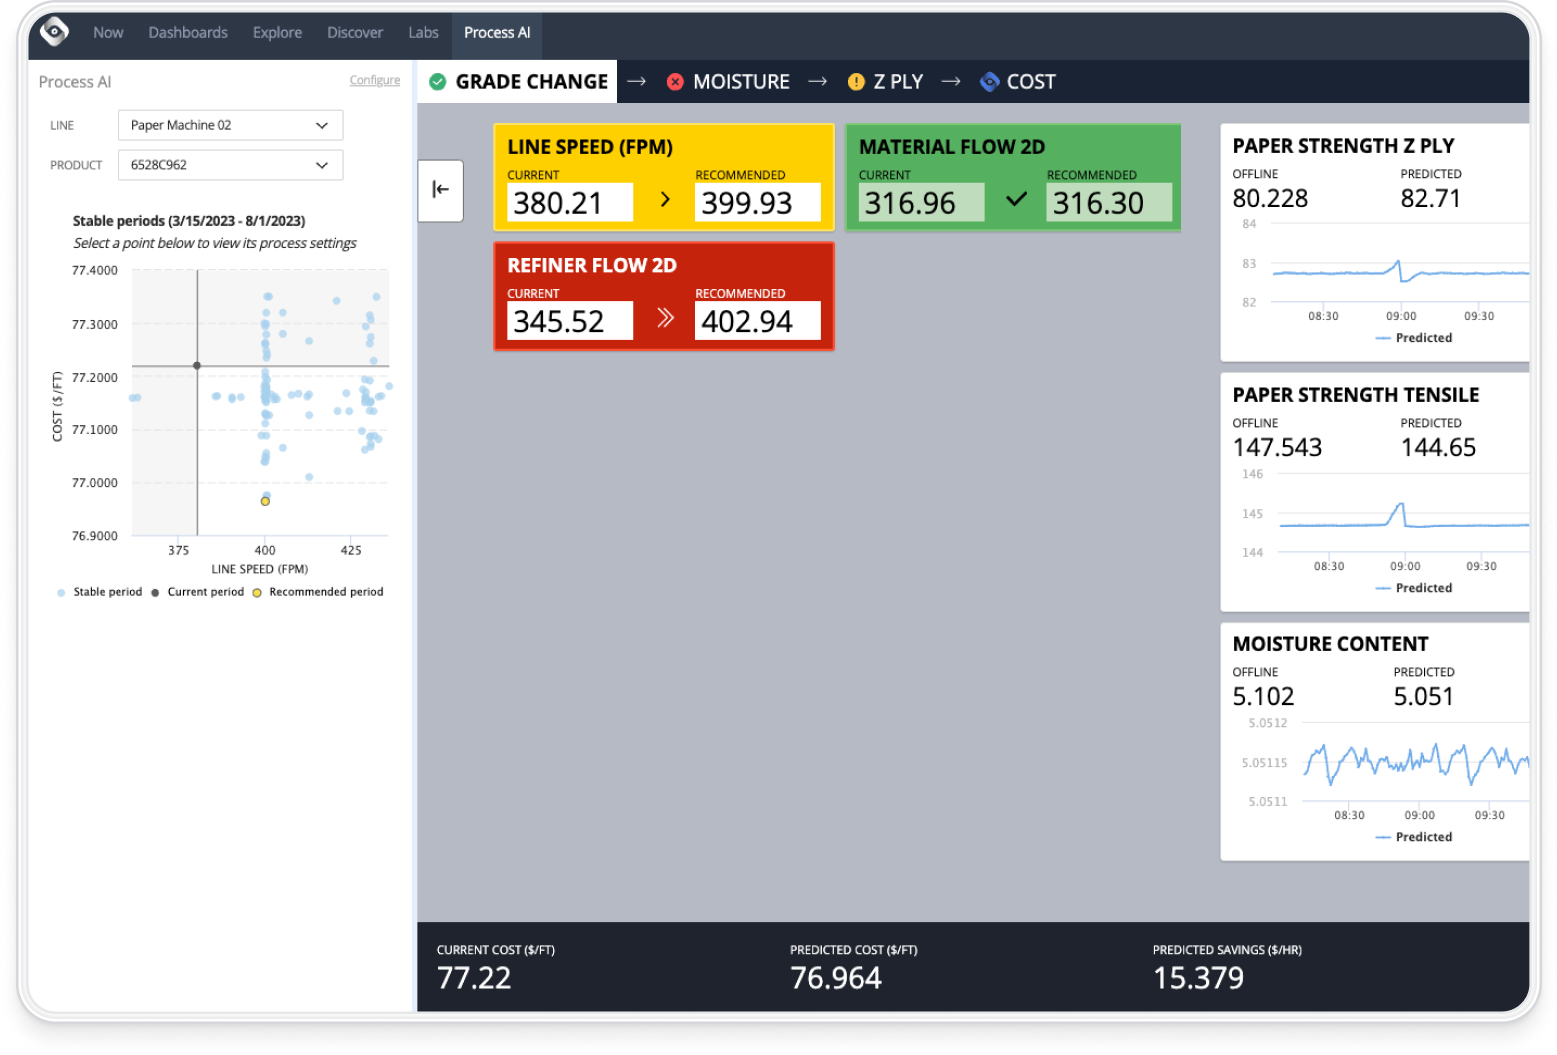Click the blue diamond icon beside Cost
Viewport: 1557px width, 1055px height.
point(989,82)
